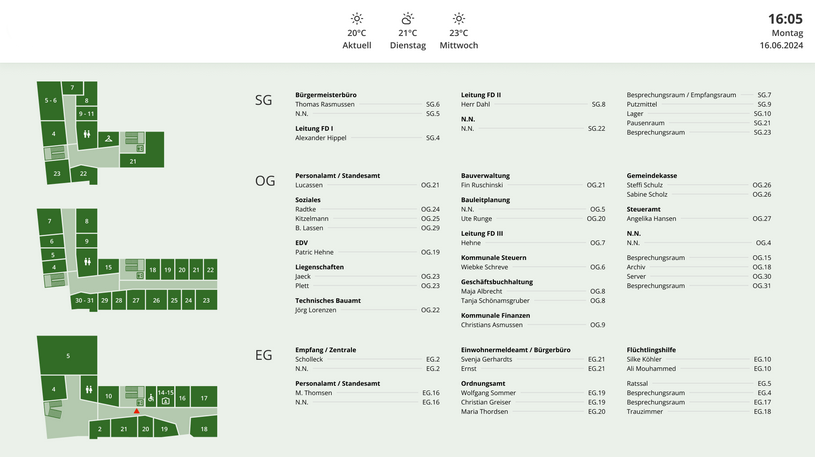815x457 pixels.
Task: Click the sun icon above Mittwoch forecast
Action: 458,18
